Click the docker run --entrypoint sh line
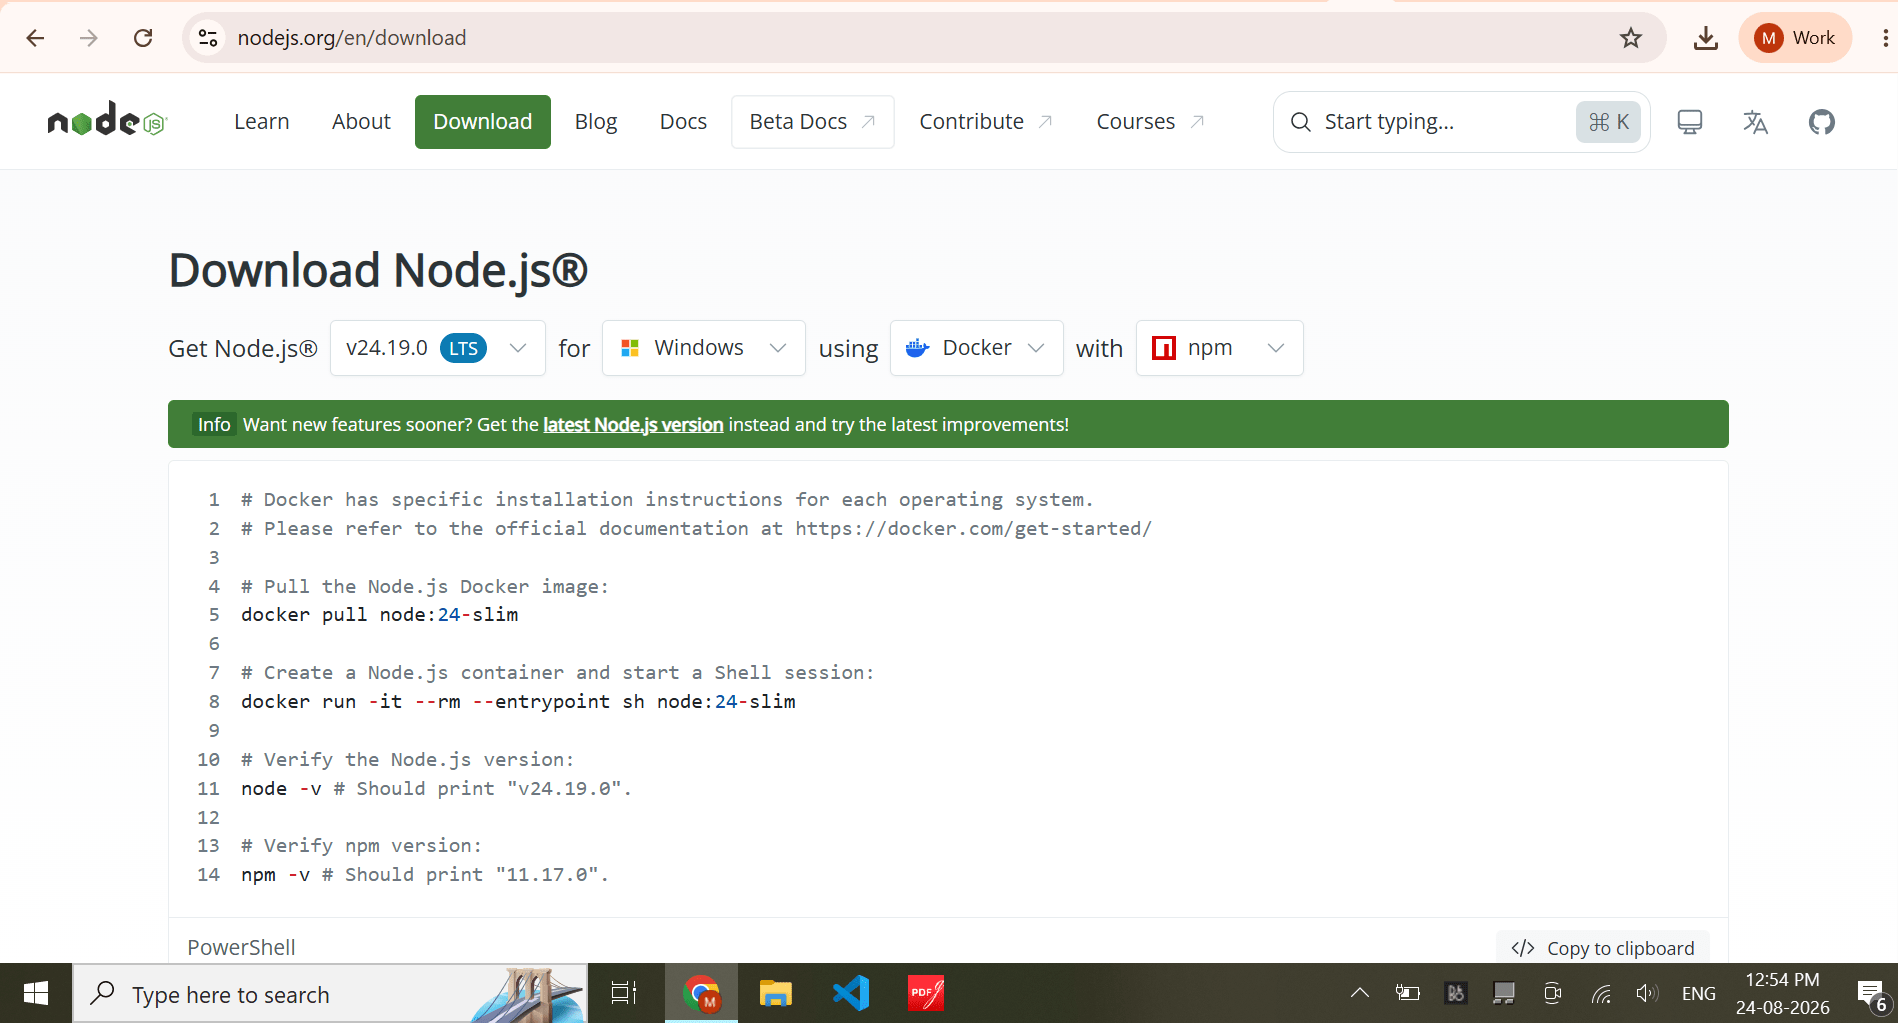The width and height of the screenshot is (1898, 1023). pos(518,702)
